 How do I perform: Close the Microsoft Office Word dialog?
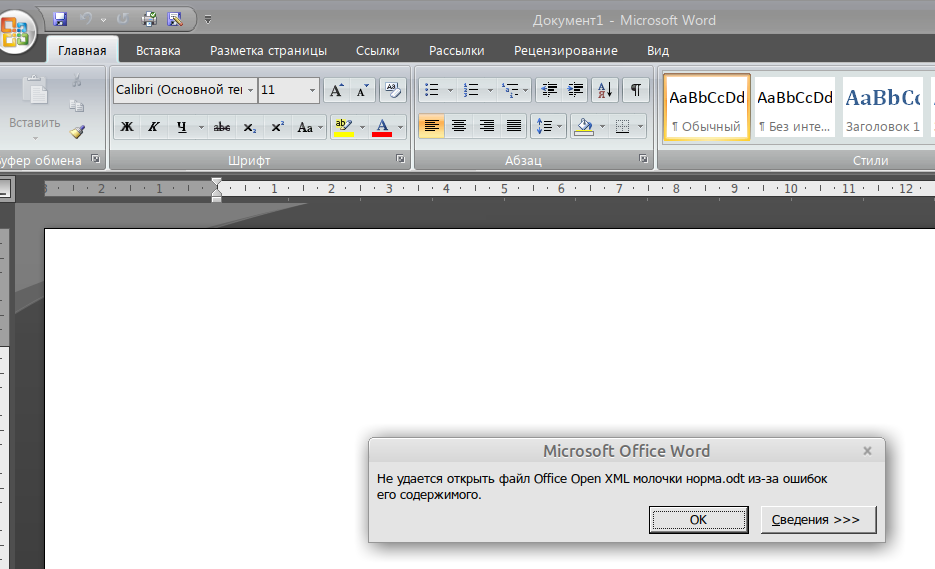(868, 452)
